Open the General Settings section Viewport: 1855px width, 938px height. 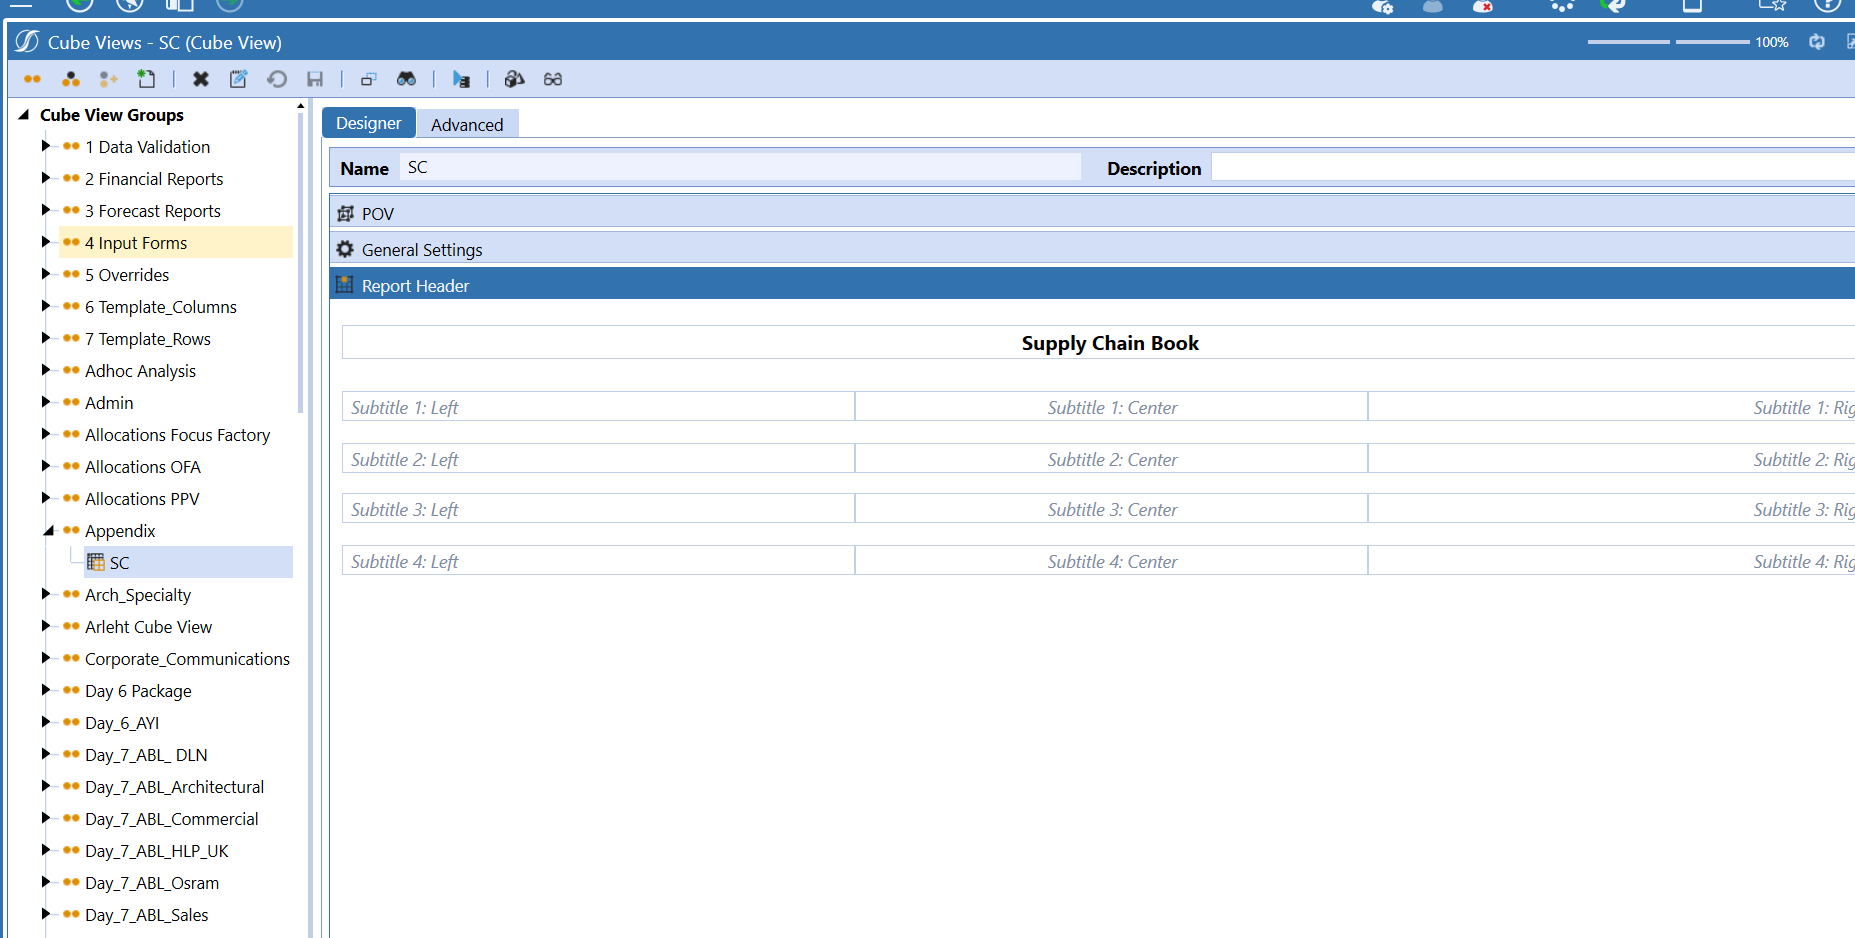point(421,250)
